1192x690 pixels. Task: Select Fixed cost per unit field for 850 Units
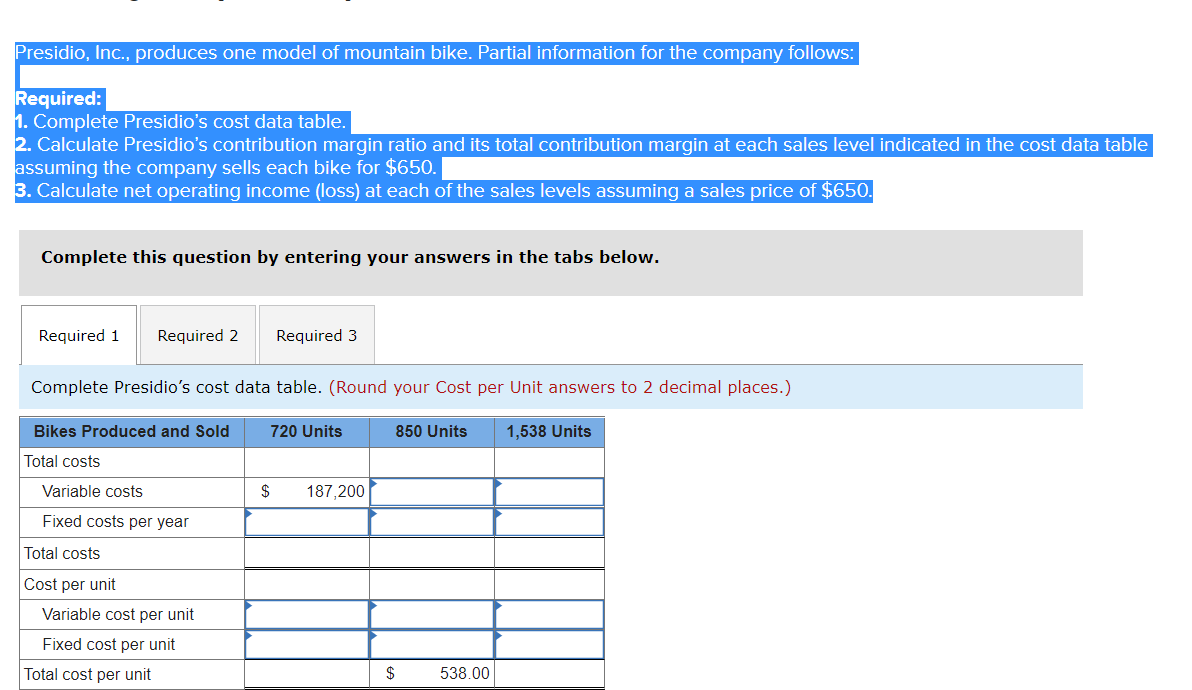pyautogui.click(x=432, y=644)
